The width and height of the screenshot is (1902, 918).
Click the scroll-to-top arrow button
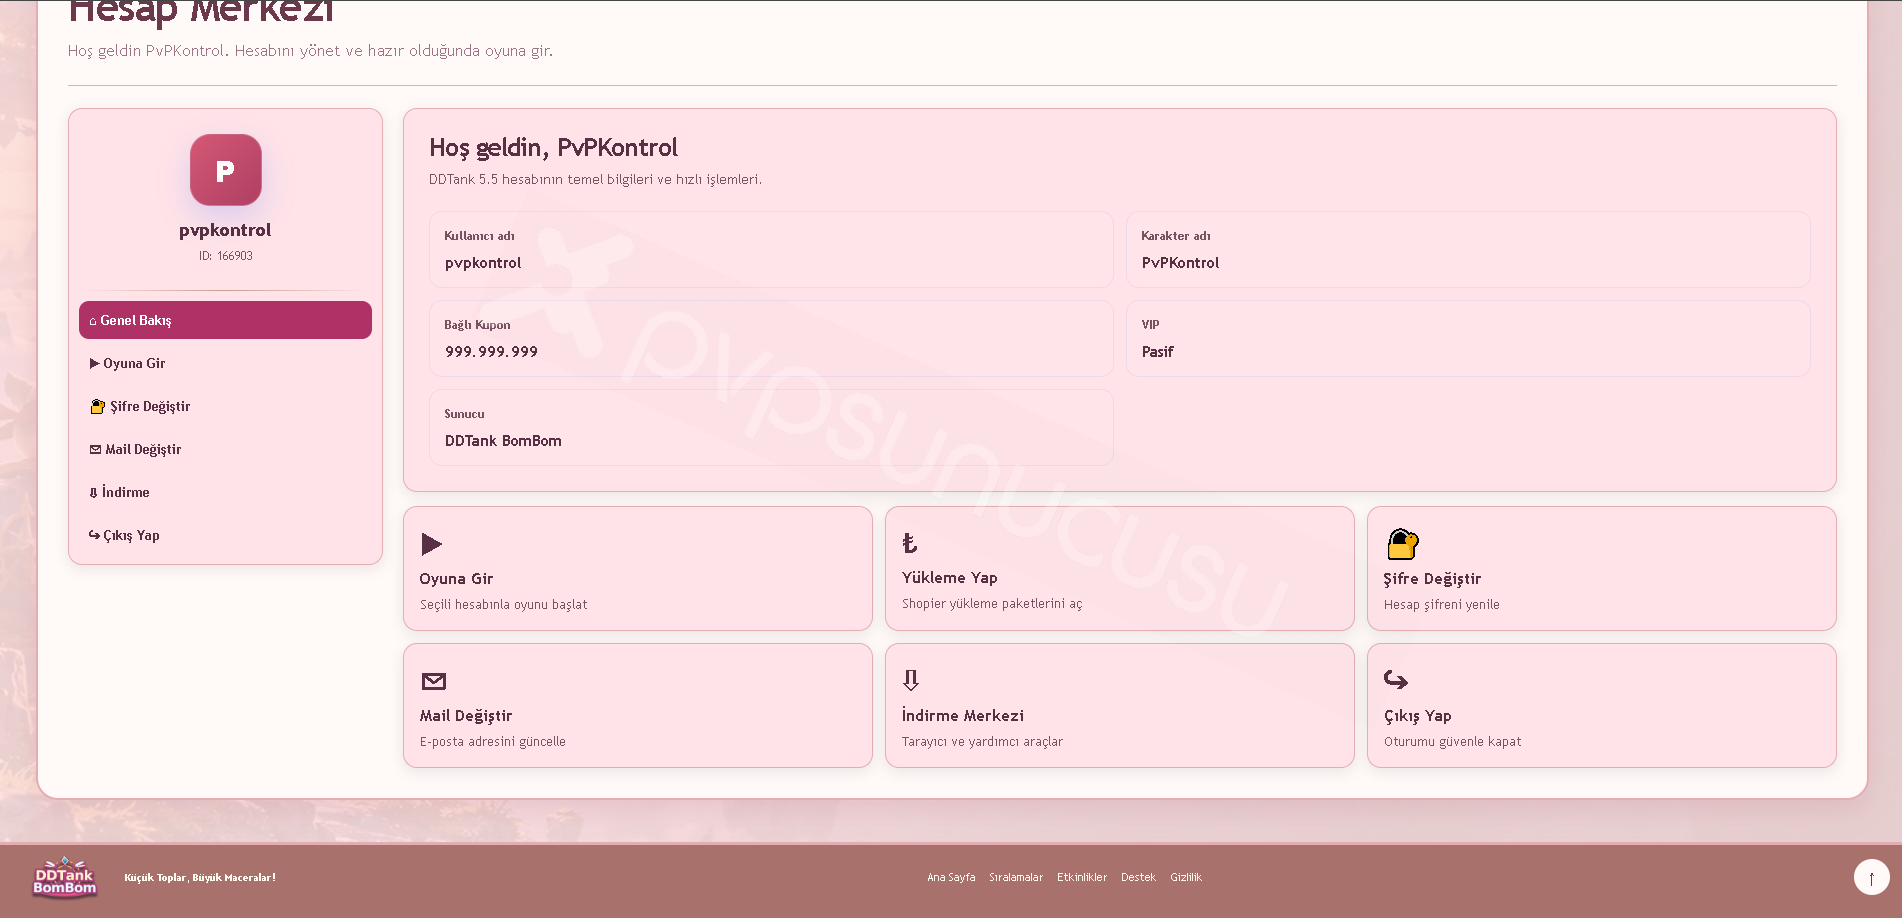1871,878
